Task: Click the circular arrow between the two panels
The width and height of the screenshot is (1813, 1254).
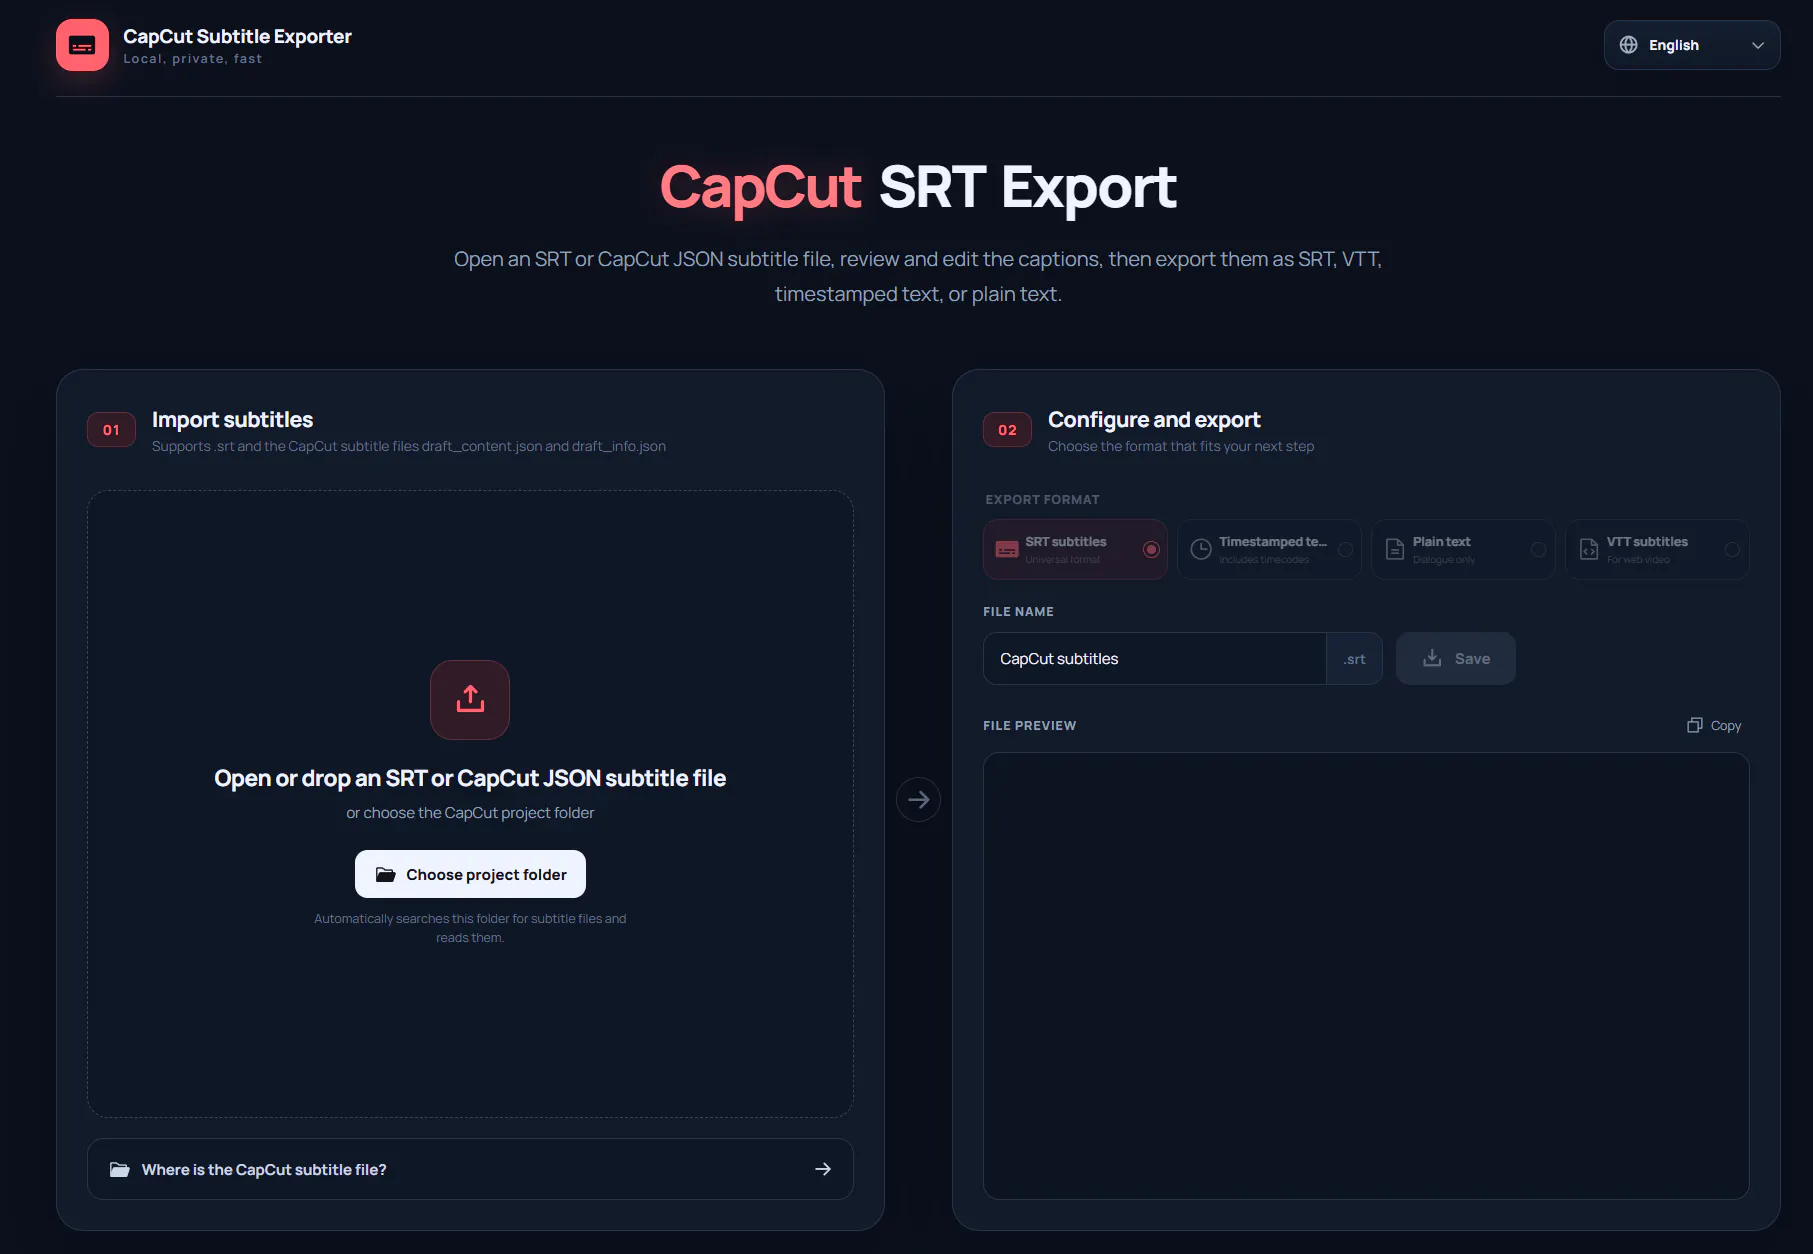Action: click(918, 799)
